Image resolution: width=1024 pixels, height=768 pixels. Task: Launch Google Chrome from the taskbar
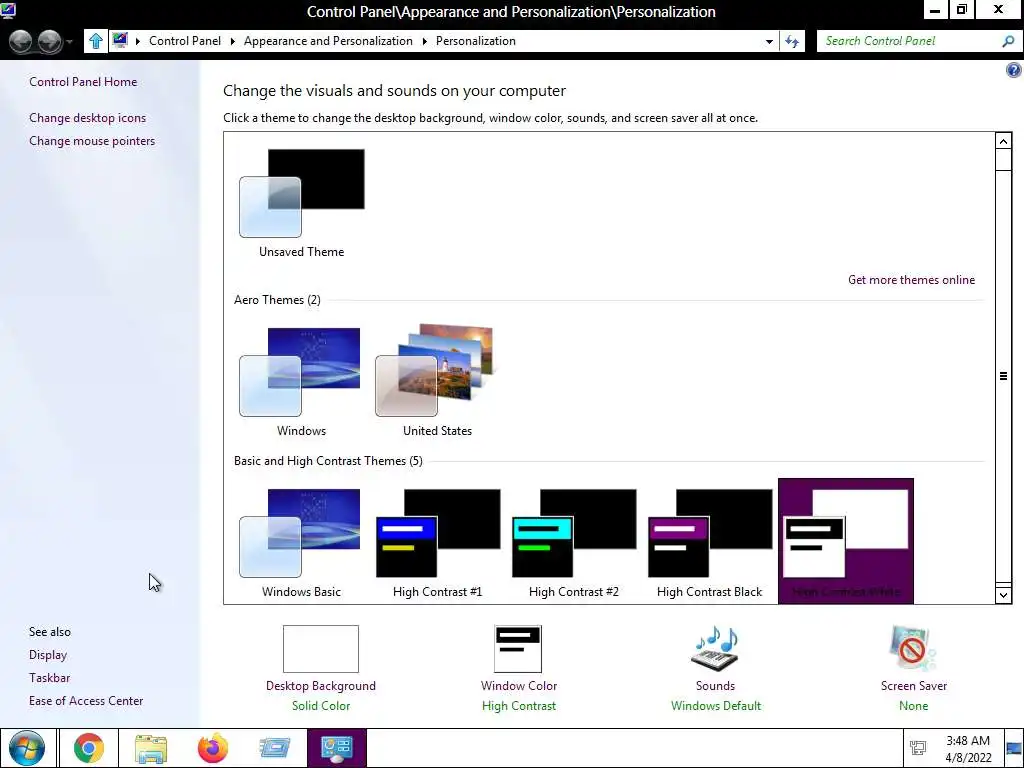(x=89, y=748)
